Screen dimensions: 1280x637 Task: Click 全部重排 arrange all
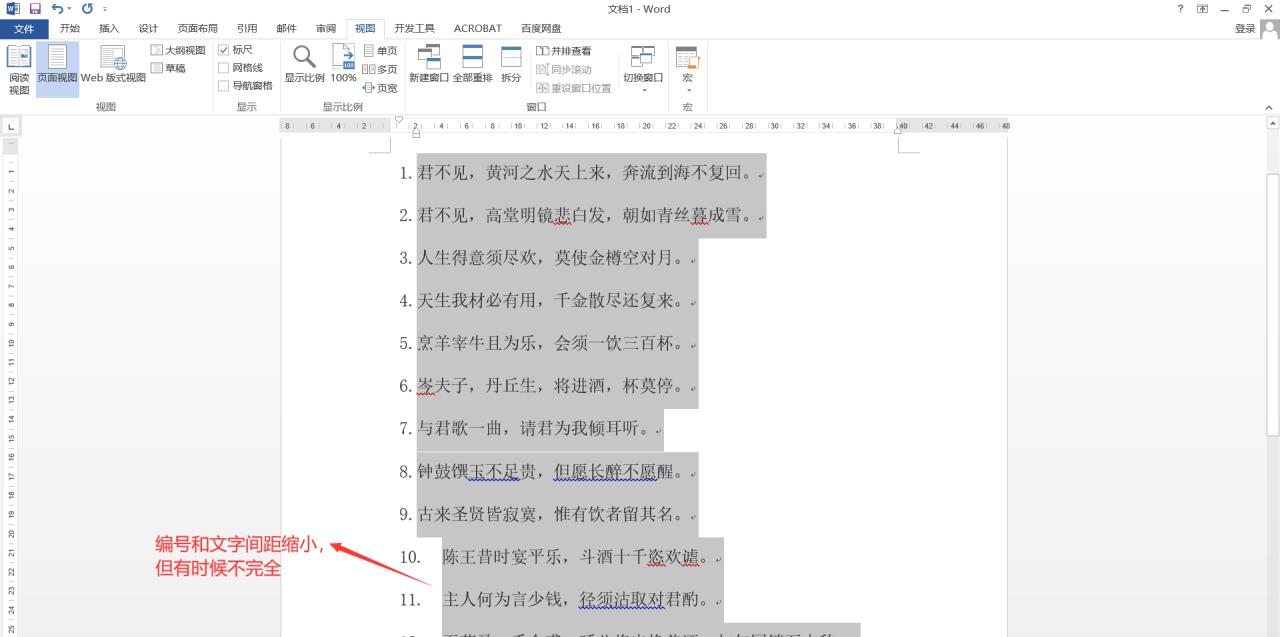(x=472, y=65)
